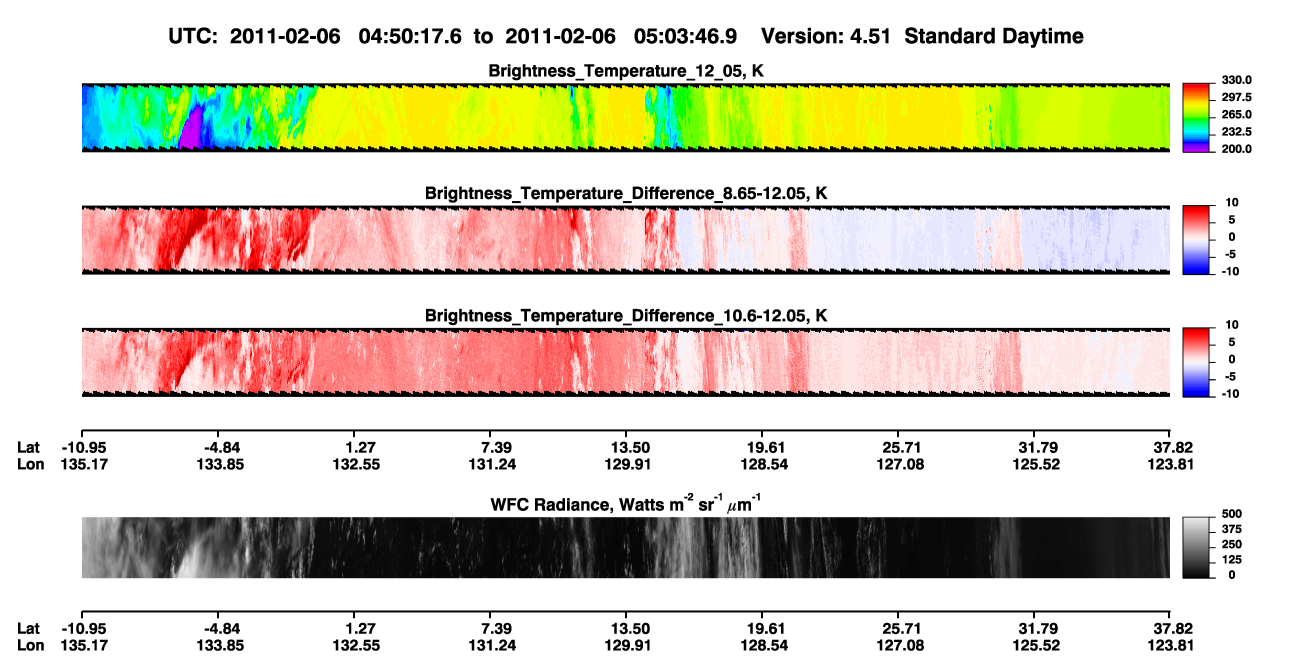Click the '265.0' colorbar label
The width and height of the screenshot is (1300, 667).
[x=1235, y=114]
